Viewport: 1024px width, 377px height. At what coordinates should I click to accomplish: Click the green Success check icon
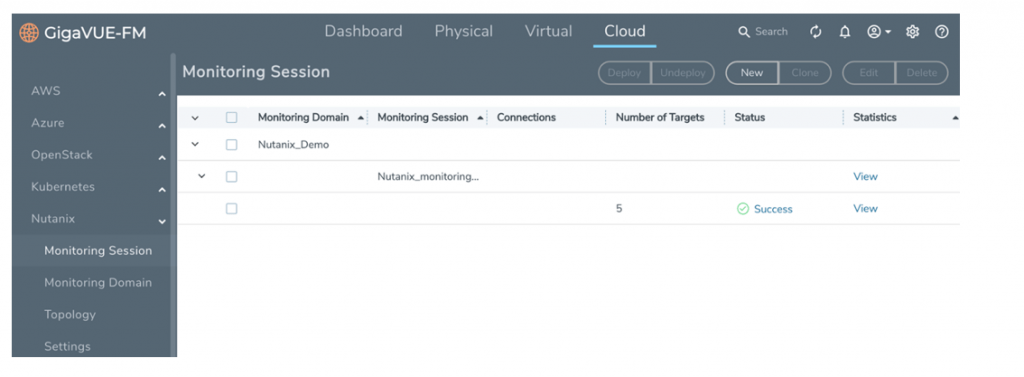click(743, 209)
